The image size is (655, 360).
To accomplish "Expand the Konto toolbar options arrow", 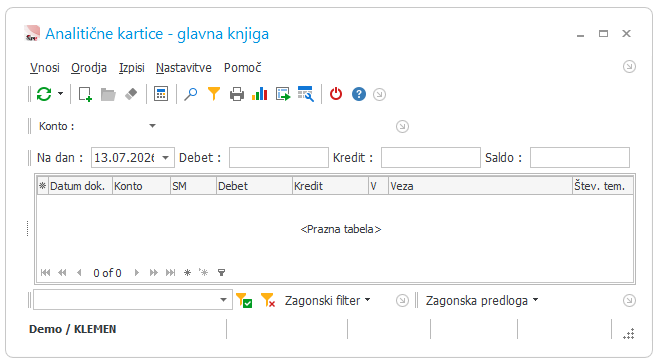I will [x=402, y=127].
